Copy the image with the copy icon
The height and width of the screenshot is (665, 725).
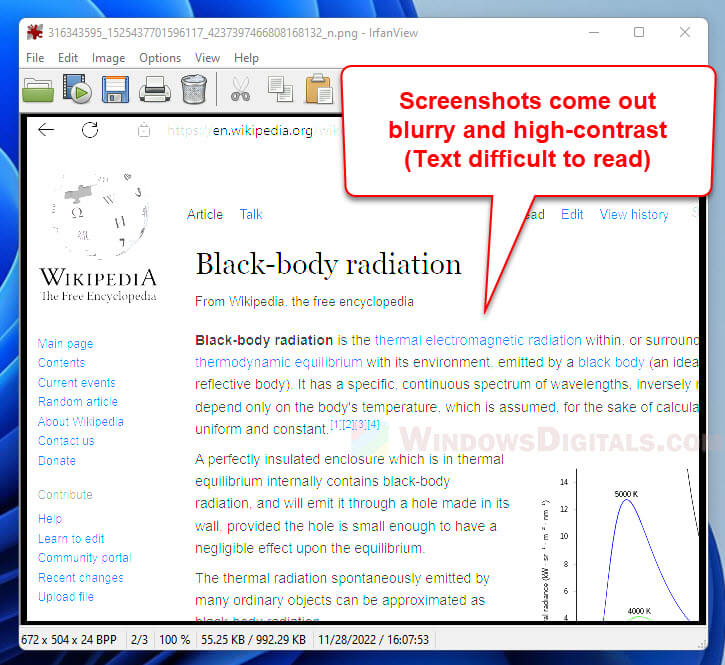[x=280, y=89]
